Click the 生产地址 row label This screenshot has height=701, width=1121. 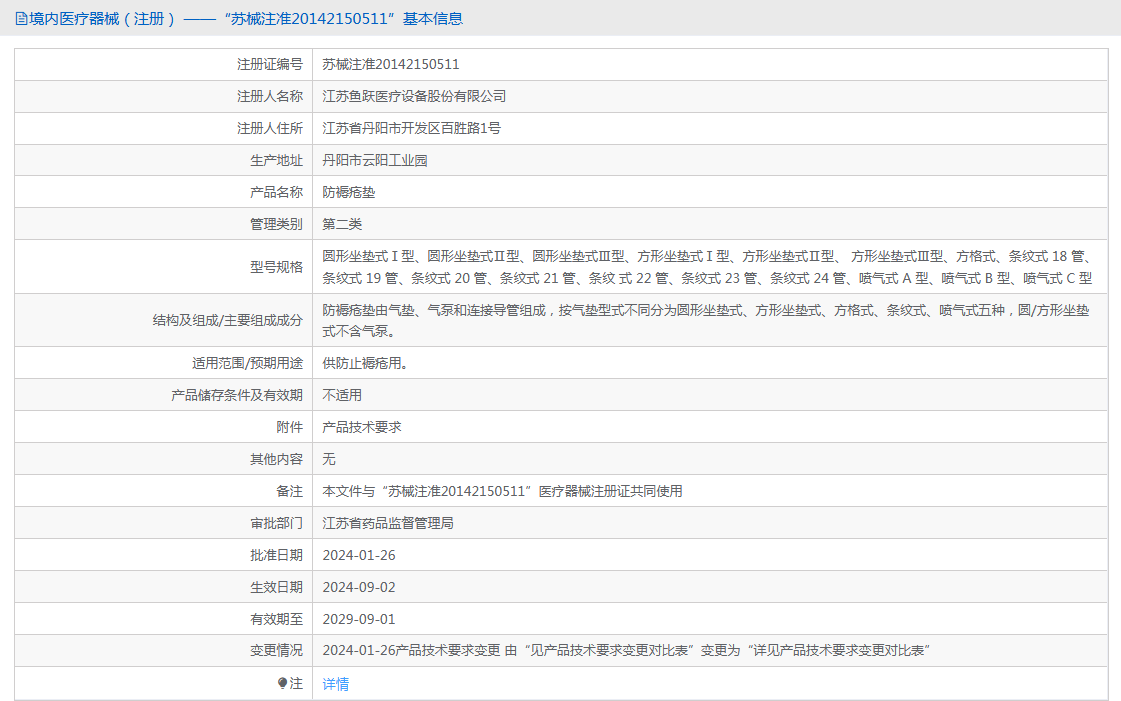pyautogui.click(x=276, y=160)
